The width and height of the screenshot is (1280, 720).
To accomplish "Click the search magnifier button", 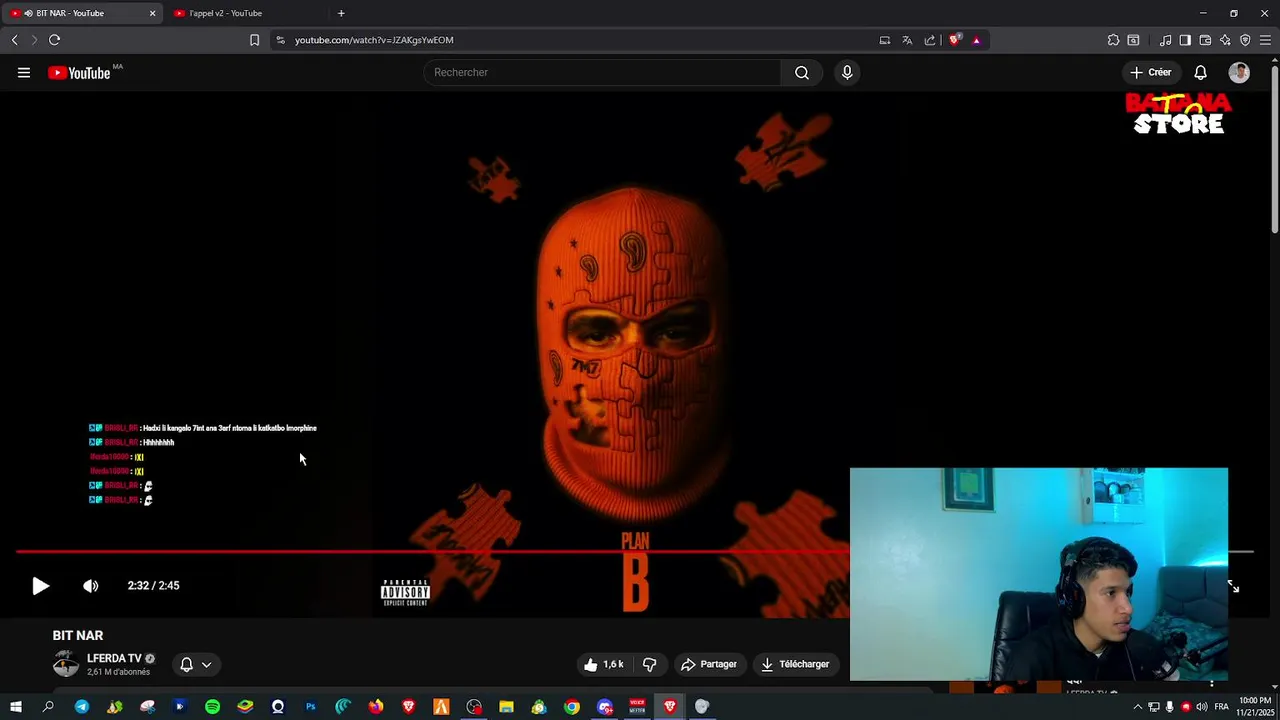I will pyautogui.click(x=802, y=72).
